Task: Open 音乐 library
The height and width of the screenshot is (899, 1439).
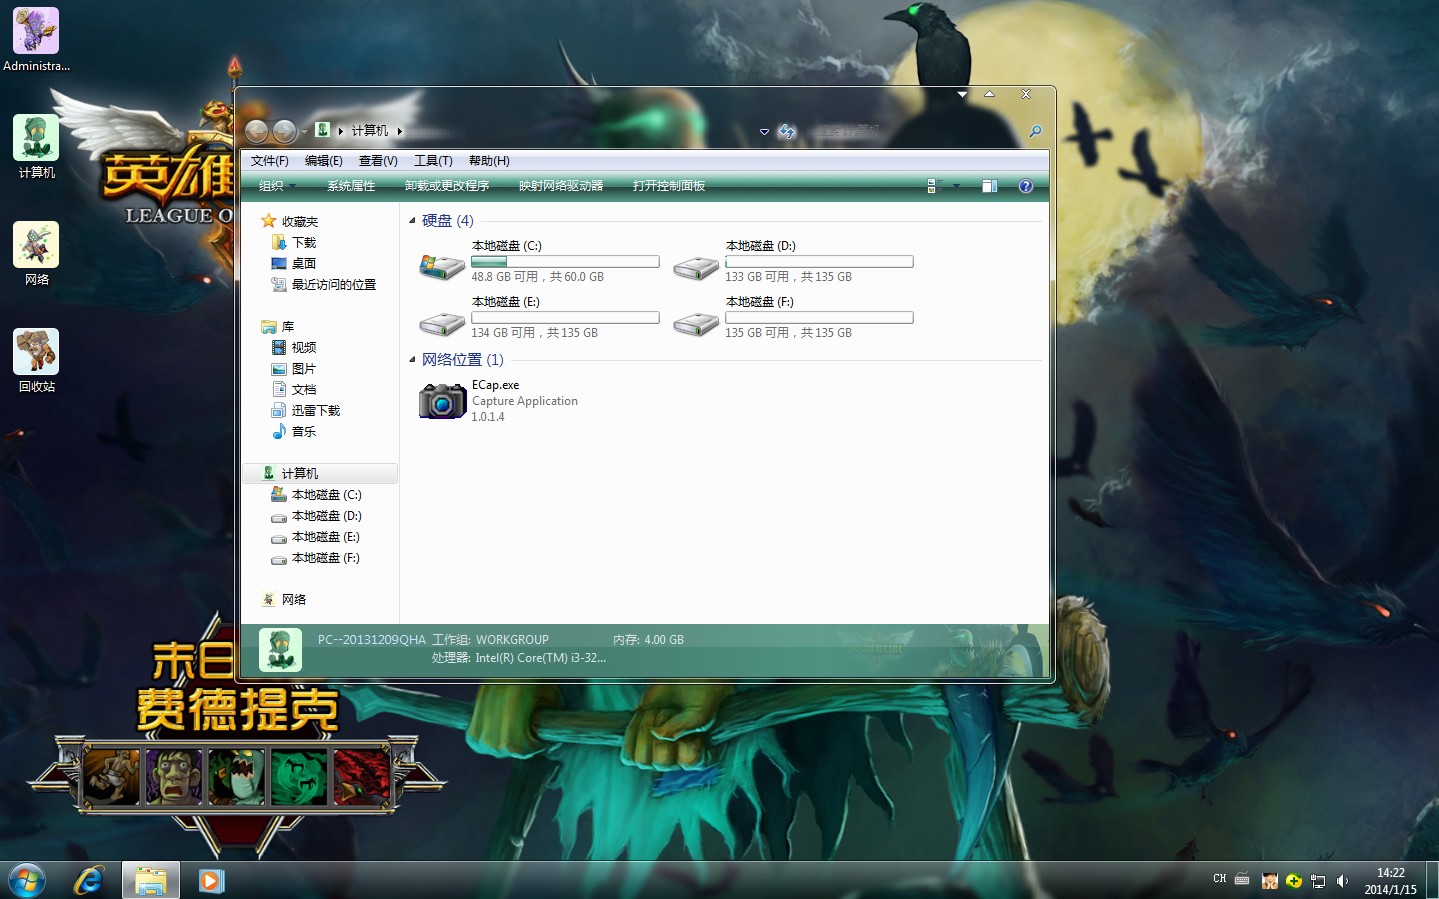Action: tap(294, 432)
